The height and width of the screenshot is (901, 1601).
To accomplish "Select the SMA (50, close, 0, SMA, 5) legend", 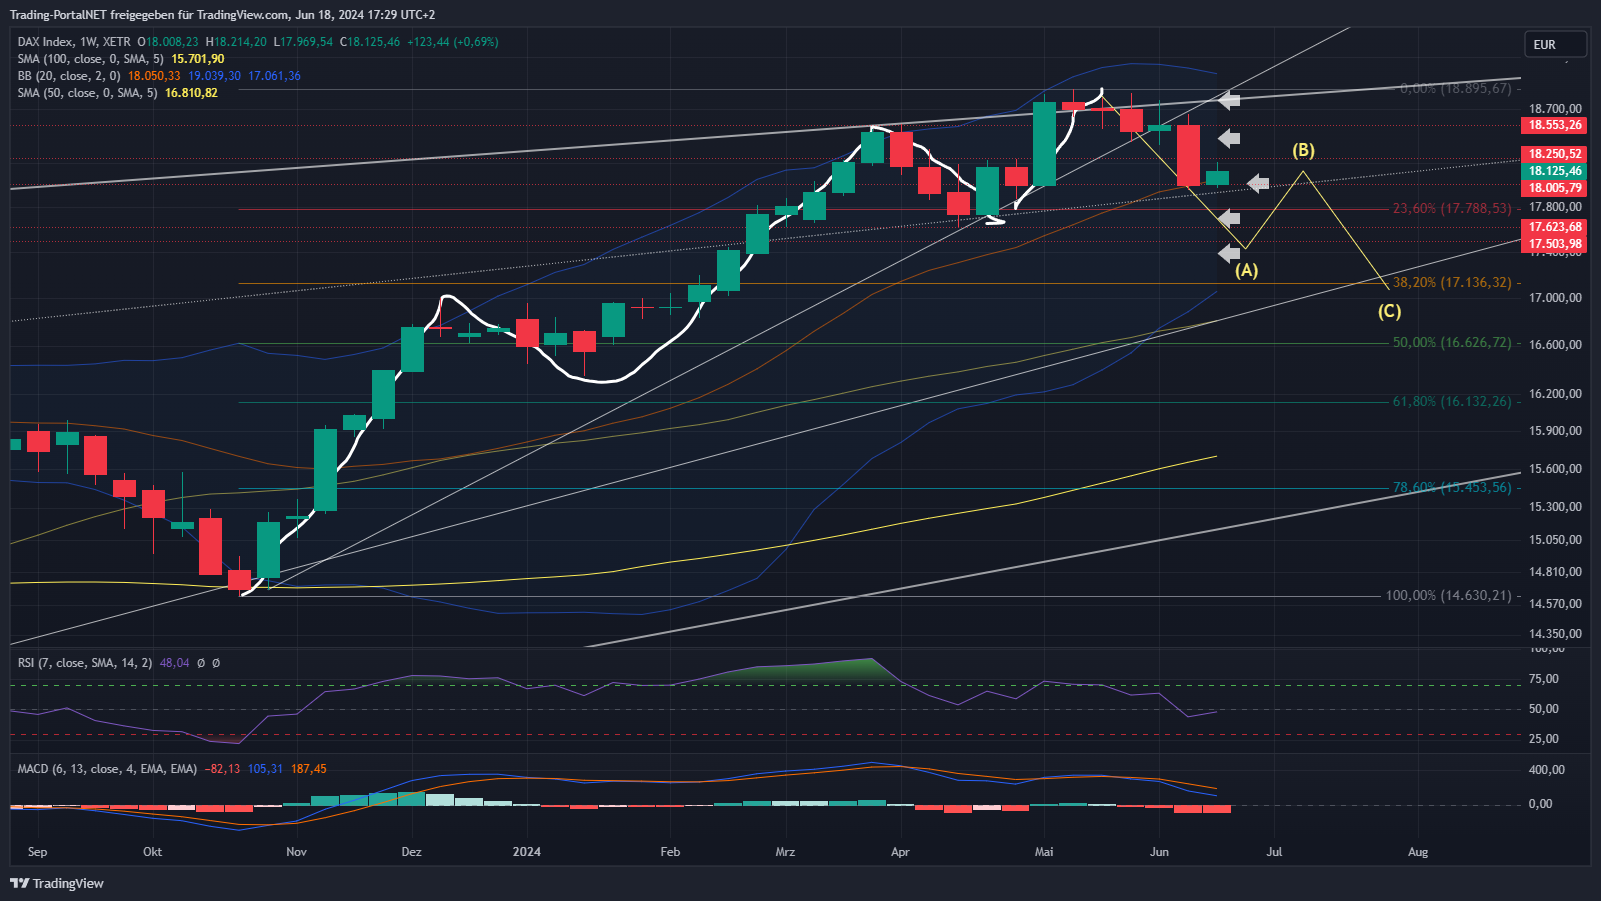I will [87, 93].
